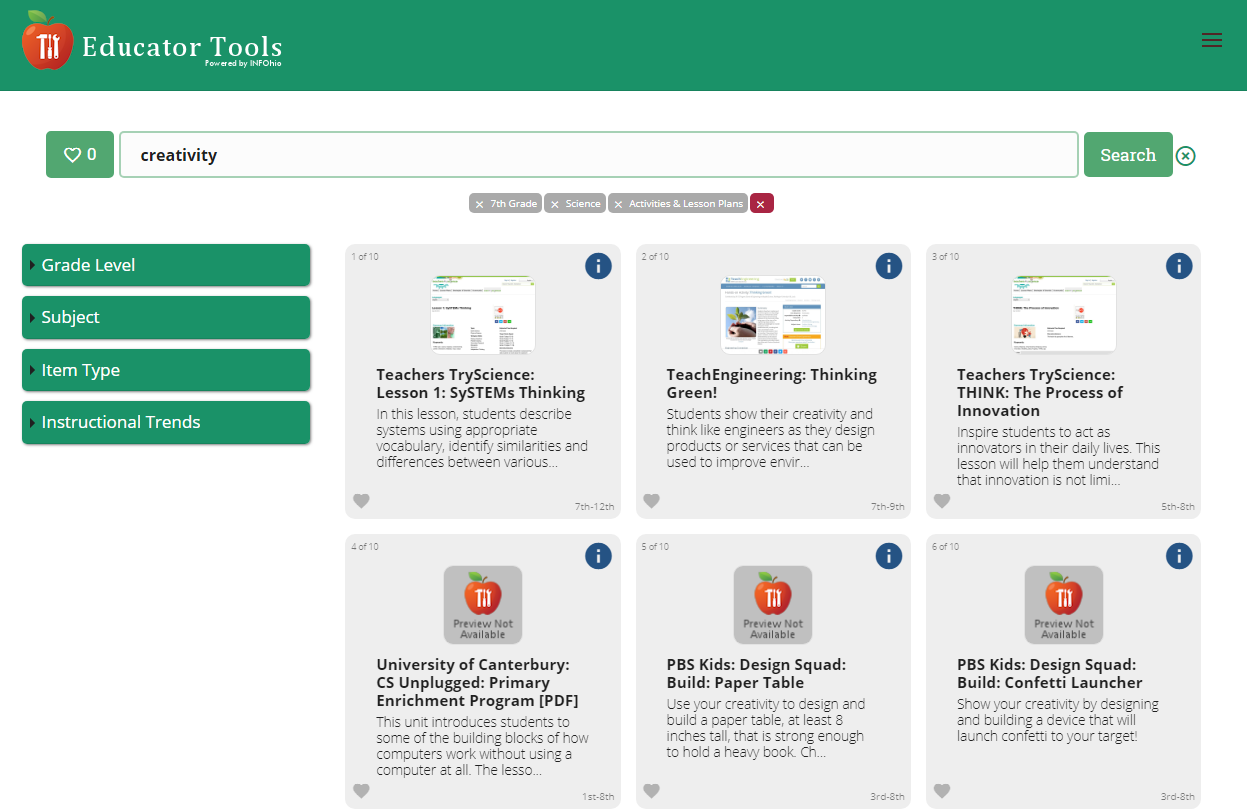
Task: Clear the search with the circled X icon
Action: coord(1186,156)
